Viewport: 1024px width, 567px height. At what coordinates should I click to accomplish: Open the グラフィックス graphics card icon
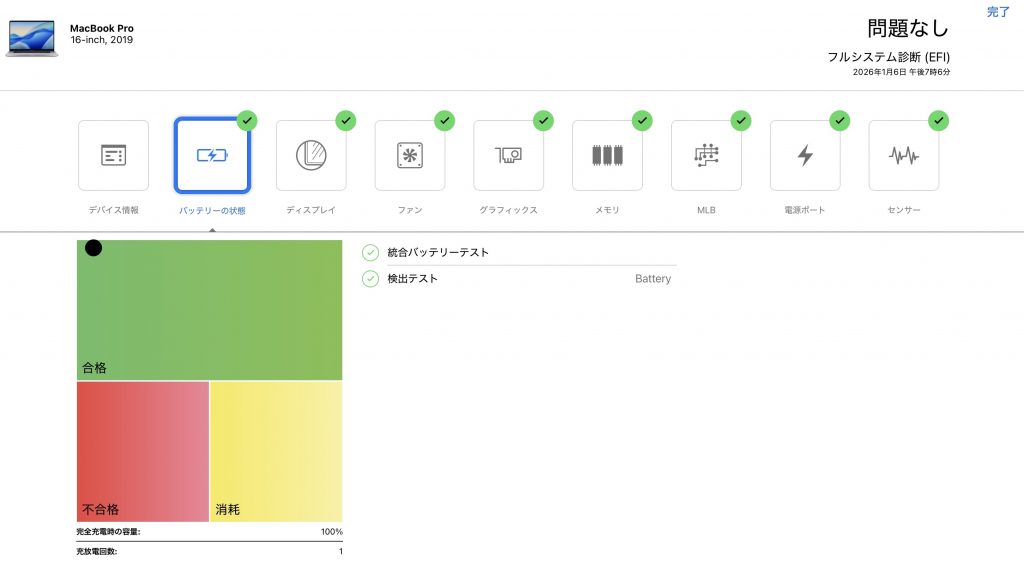(508, 155)
